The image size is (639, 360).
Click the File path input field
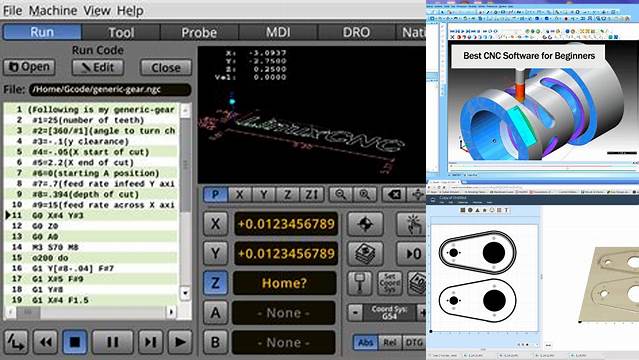(110, 90)
